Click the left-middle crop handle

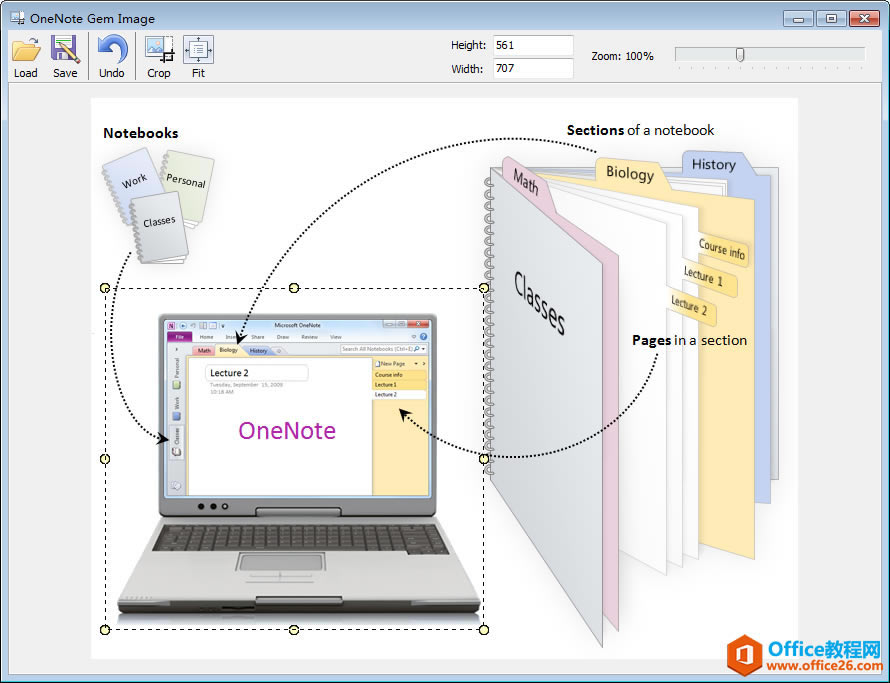[105, 459]
